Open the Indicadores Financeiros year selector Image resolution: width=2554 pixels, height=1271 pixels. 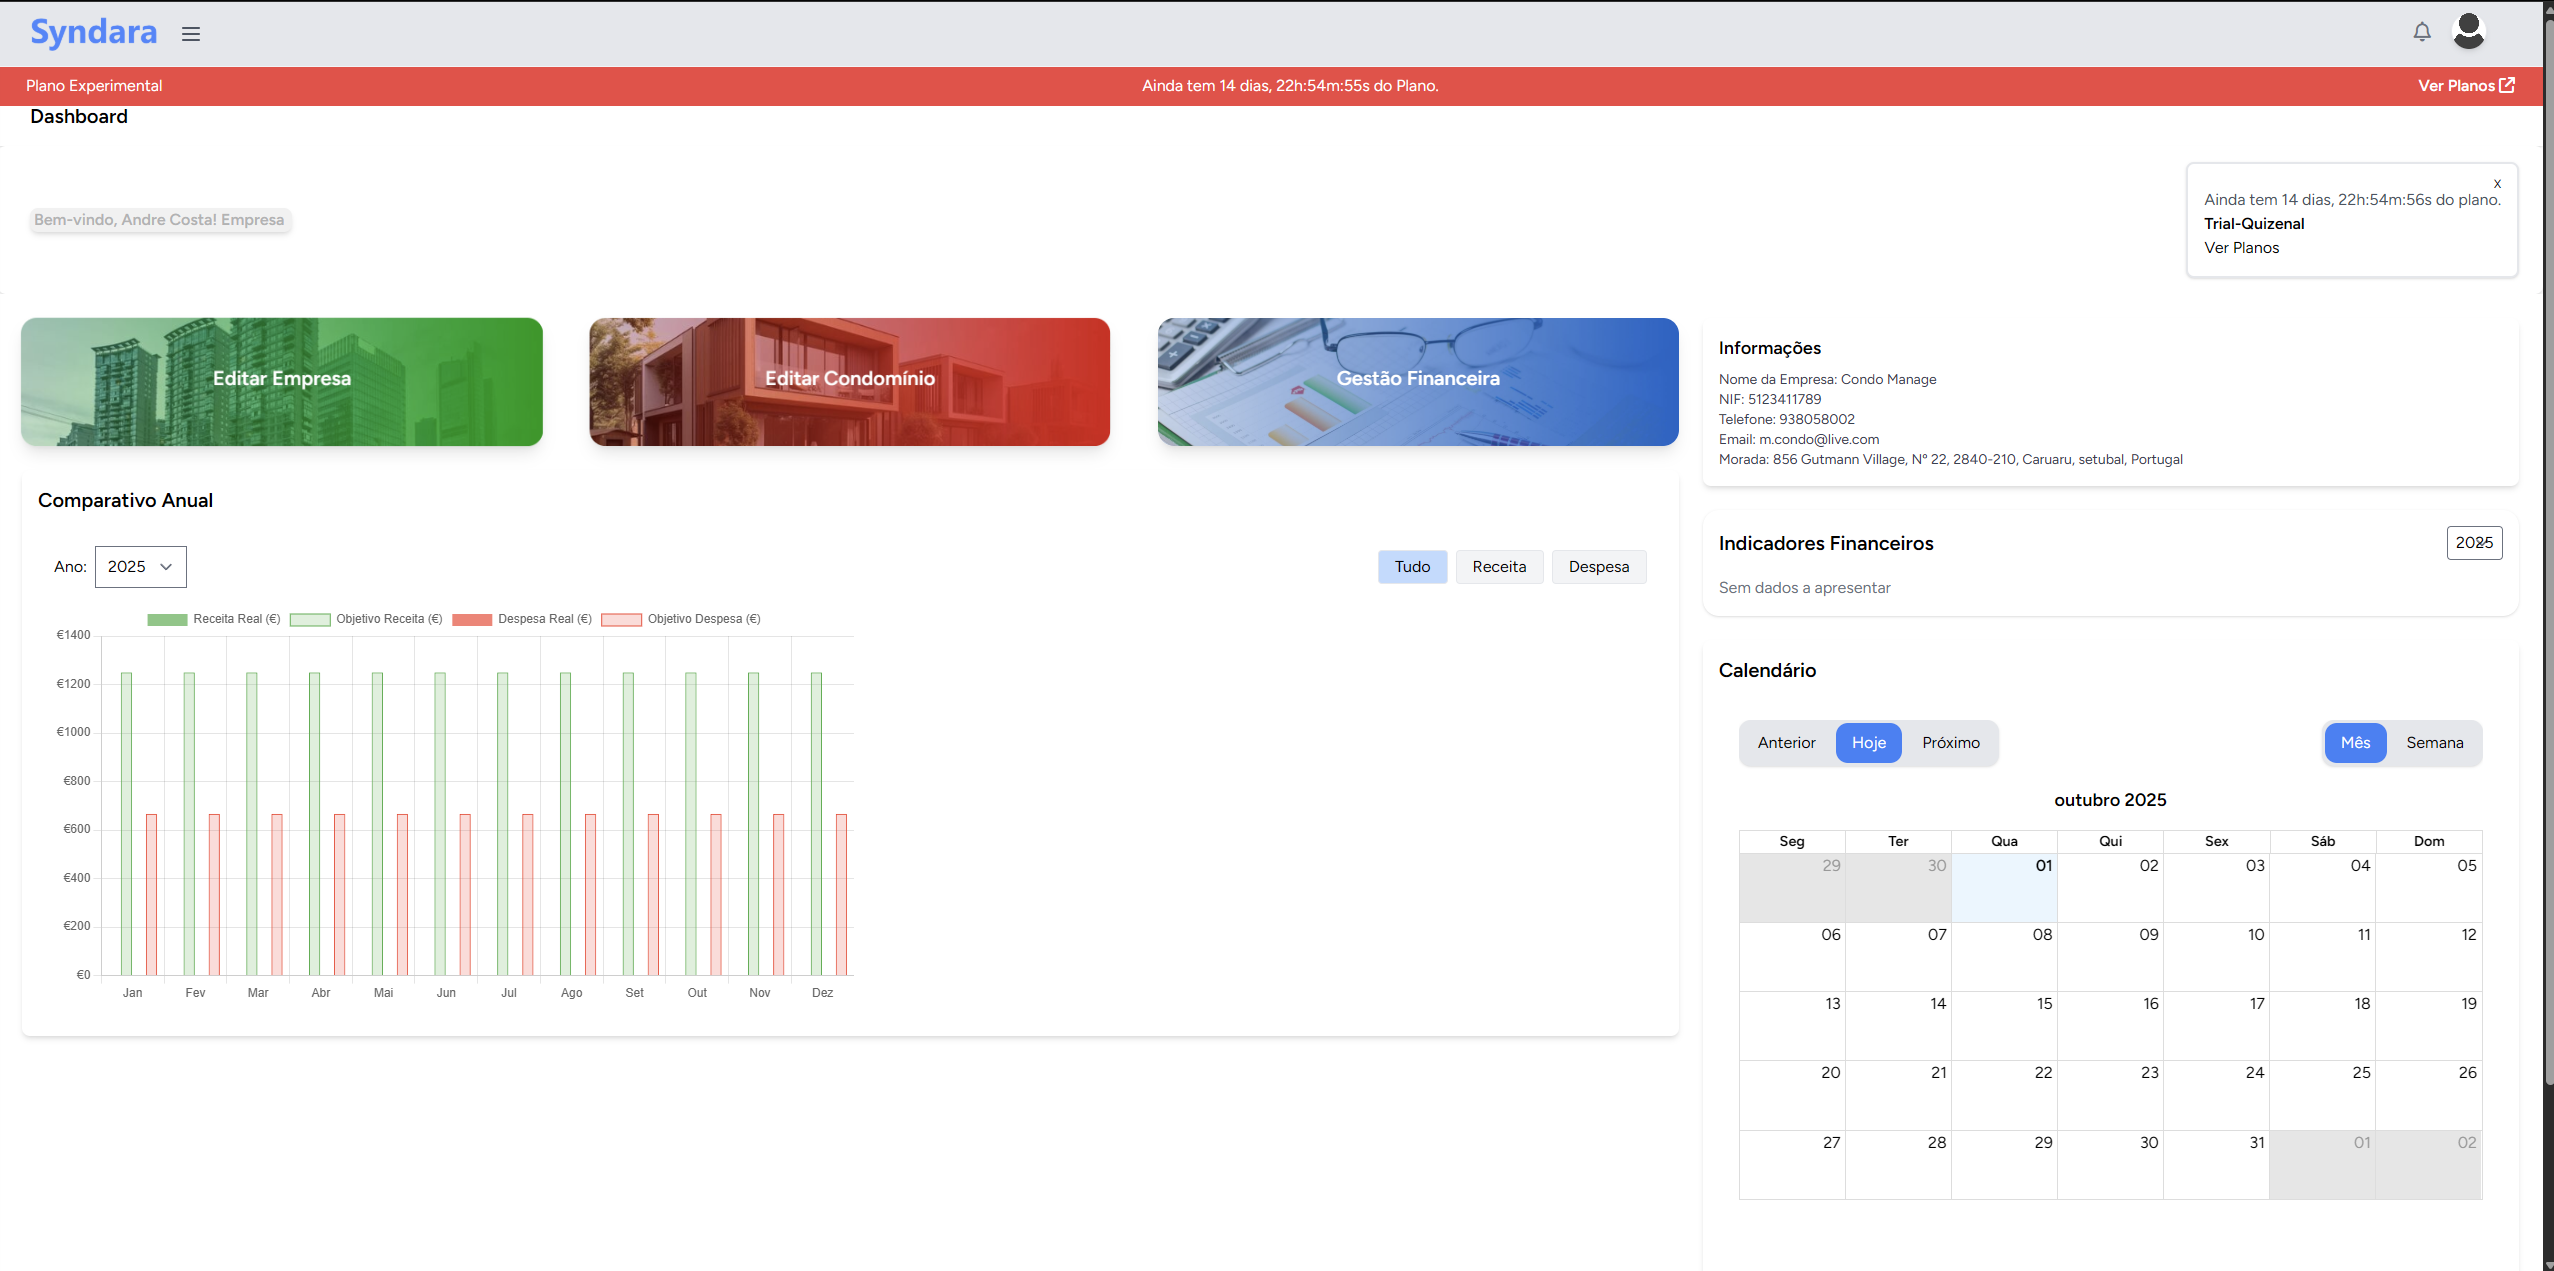click(2473, 543)
